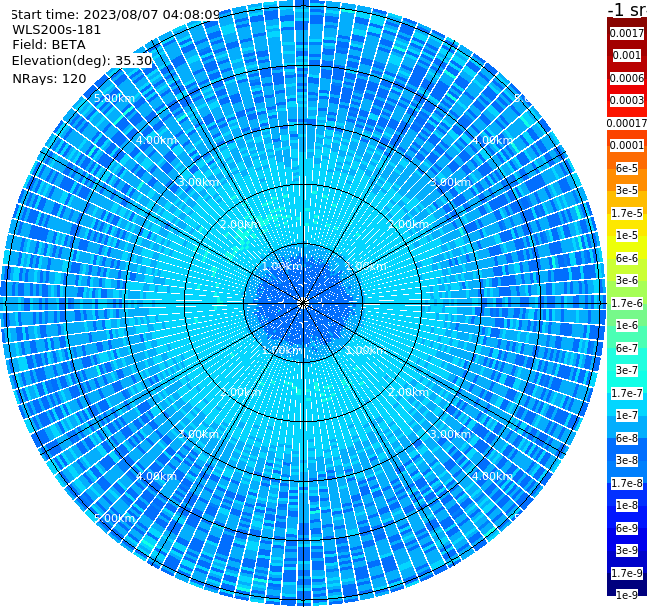Image resolution: width=647 pixels, height=607 pixels.
Task: Select the 6e-7 colorbar tick label
Action: tap(627, 348)
